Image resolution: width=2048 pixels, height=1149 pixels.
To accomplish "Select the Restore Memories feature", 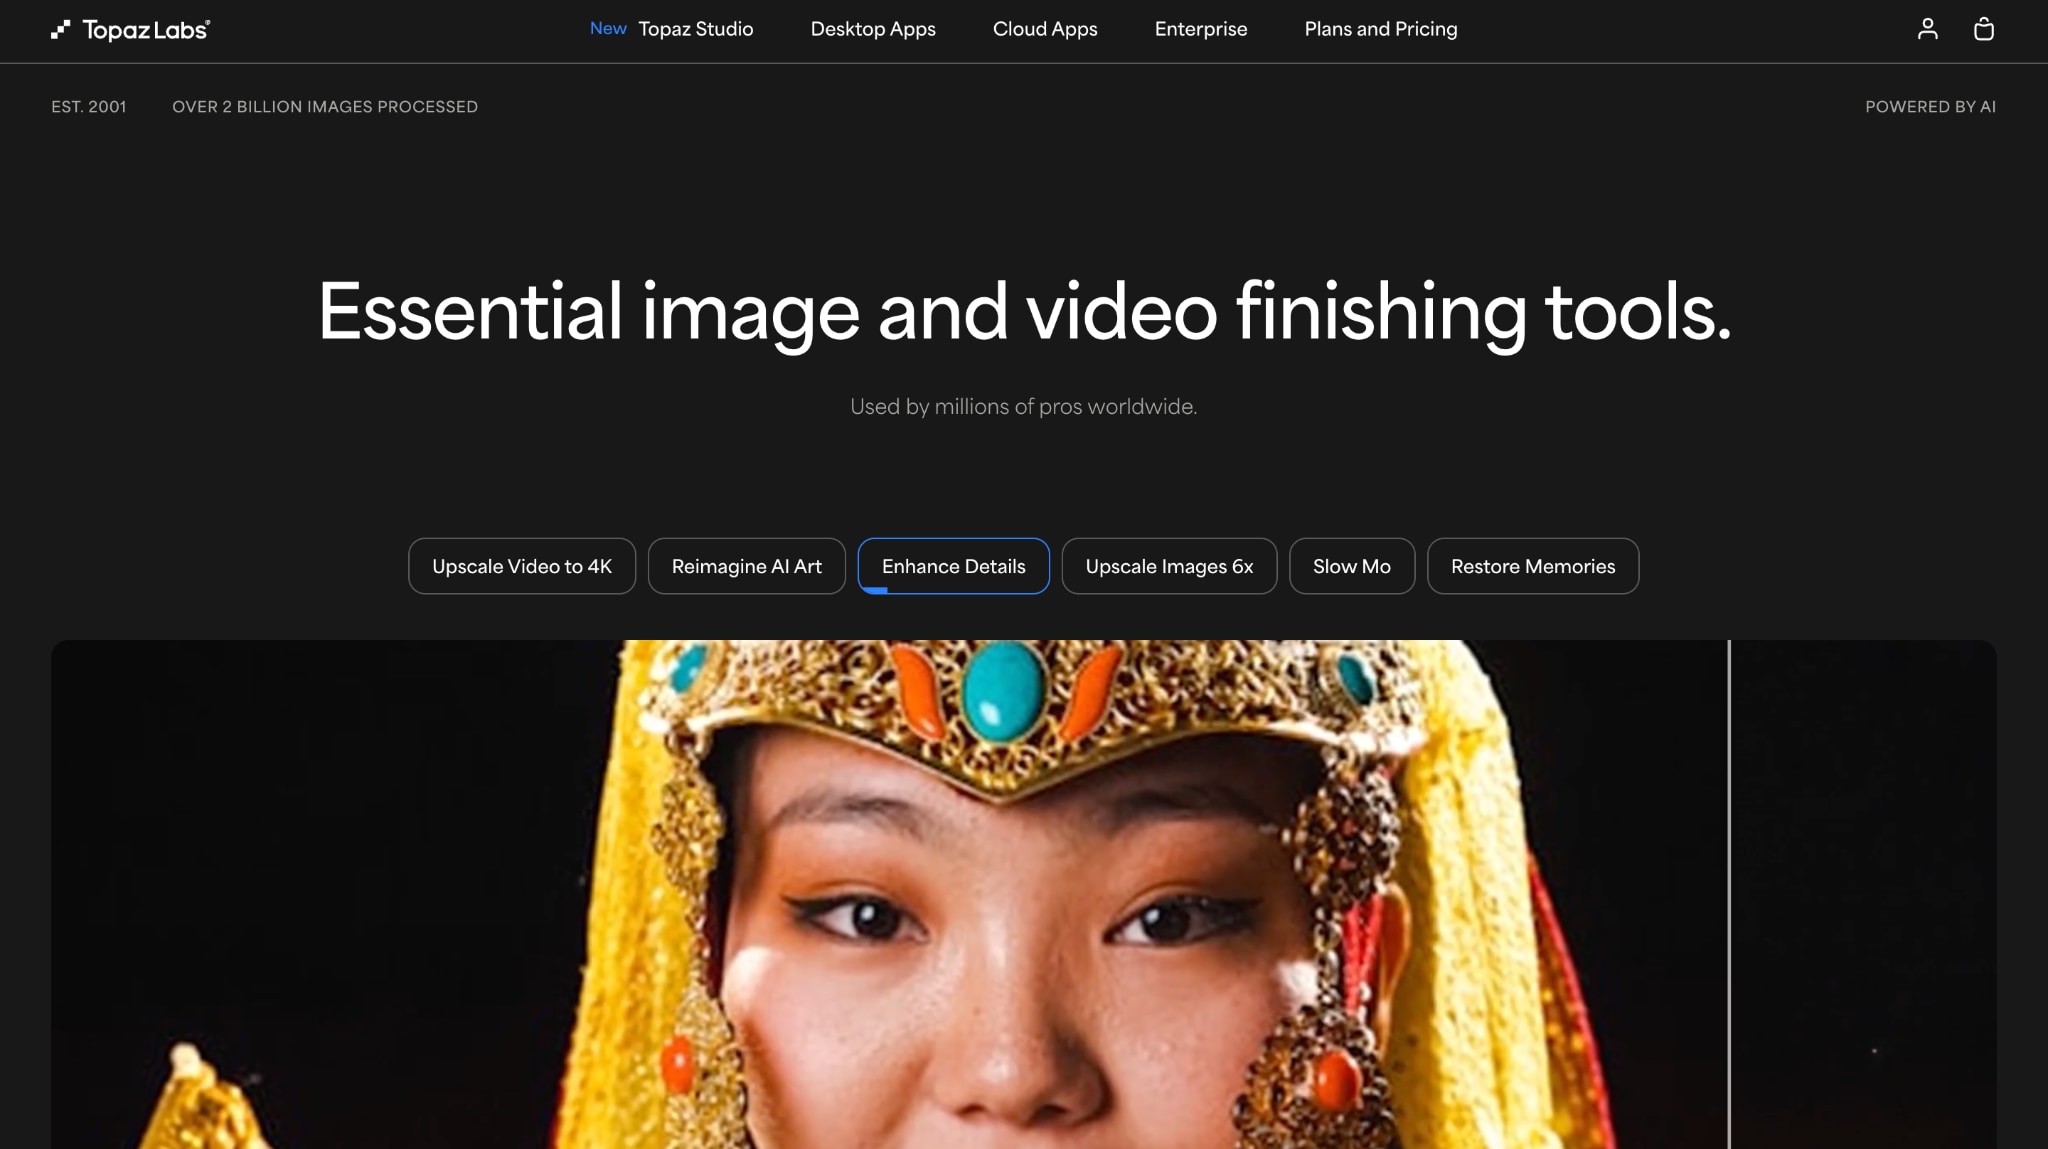I will coord(1533,566).
